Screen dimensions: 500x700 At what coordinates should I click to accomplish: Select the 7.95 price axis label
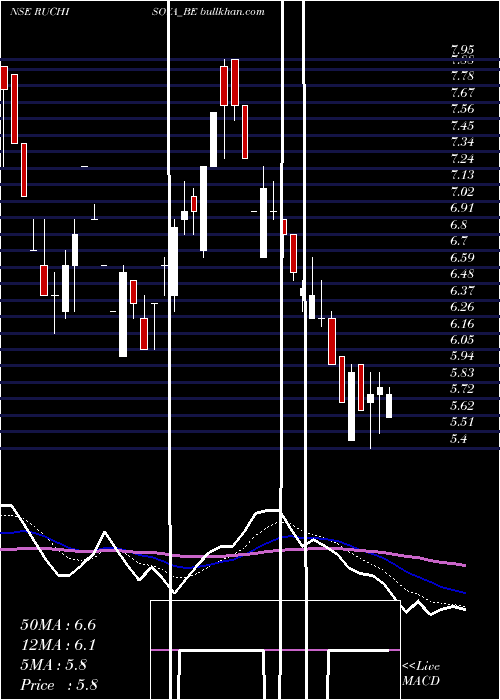pyautogui.click(x=462, y=50)
